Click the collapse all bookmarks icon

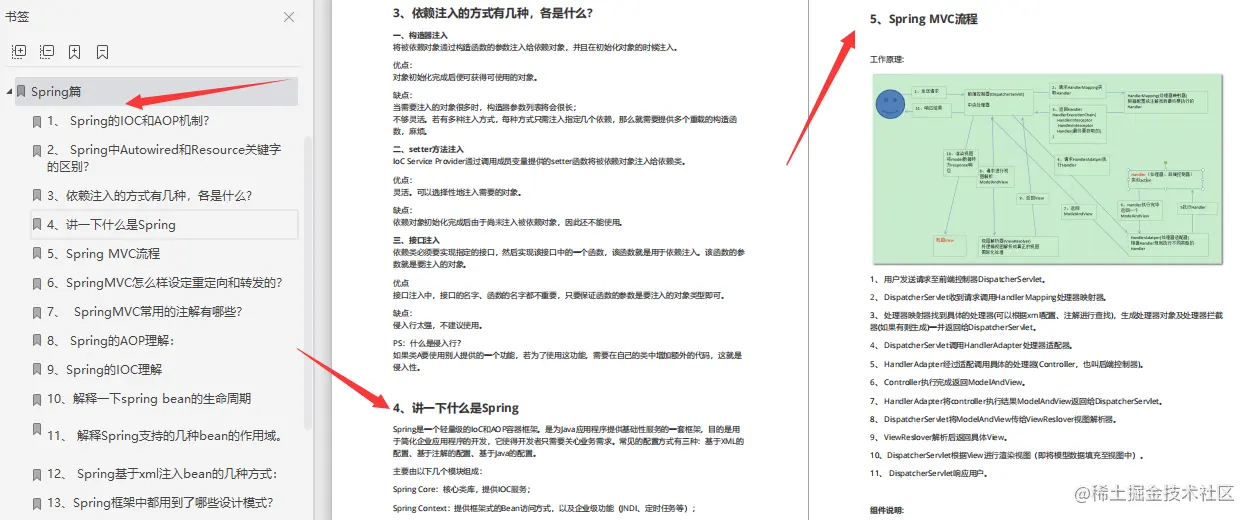(47, 51)
